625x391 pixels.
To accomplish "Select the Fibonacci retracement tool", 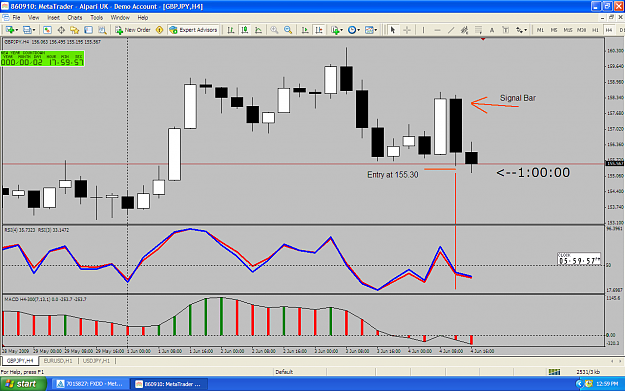I will (x=478, y=30).
